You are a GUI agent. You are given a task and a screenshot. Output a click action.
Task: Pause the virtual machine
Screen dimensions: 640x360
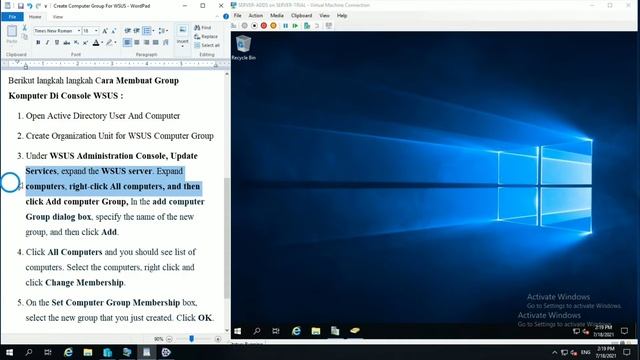[285, 25]
